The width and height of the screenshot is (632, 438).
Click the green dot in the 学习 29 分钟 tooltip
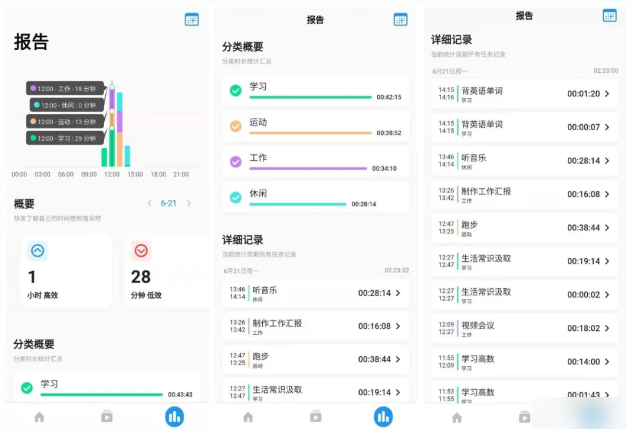(x=33, y=138)
